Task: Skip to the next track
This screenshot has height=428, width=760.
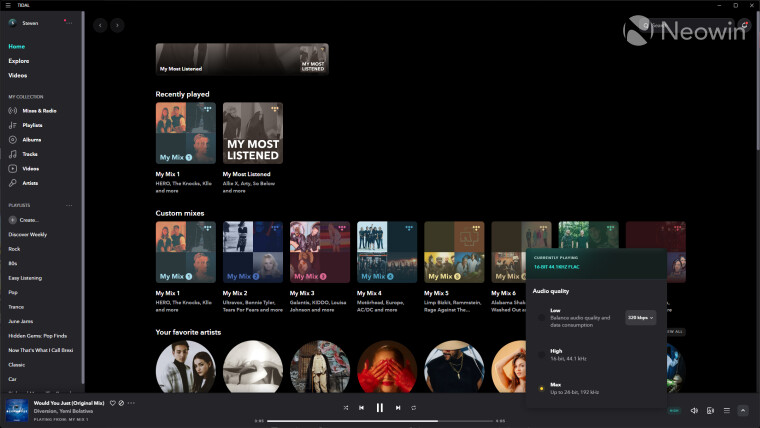Action: (x=398, y=408)
